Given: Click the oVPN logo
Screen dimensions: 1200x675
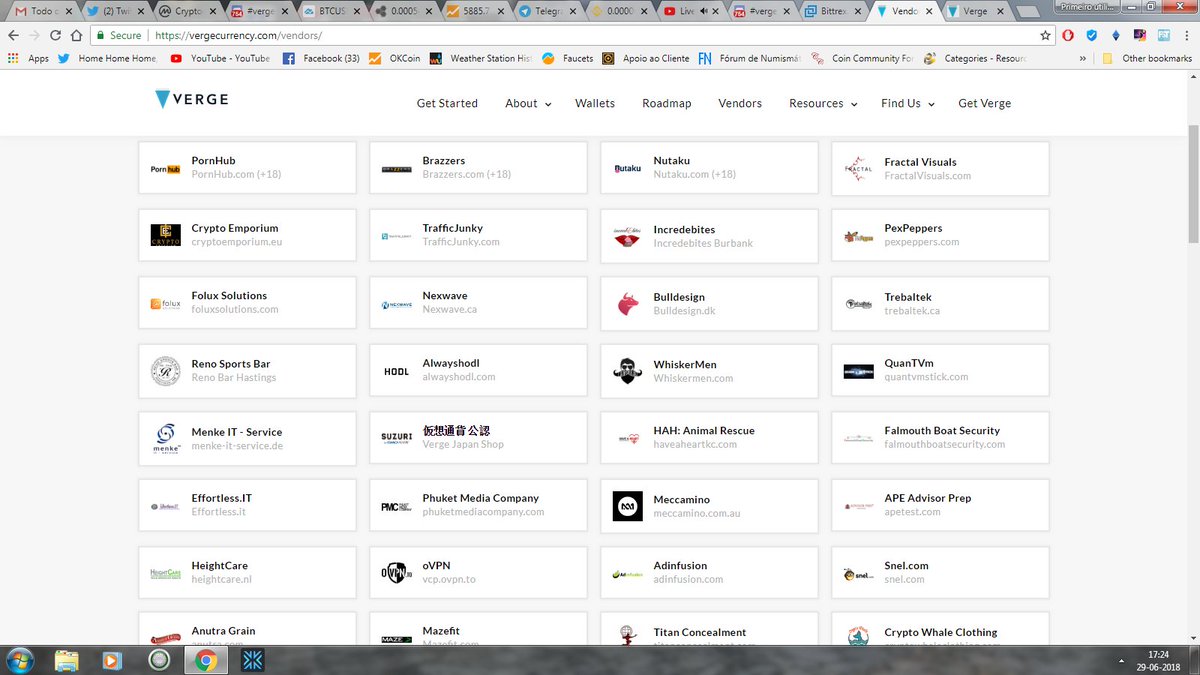Looking at the screenshot, I should (x=396, y=572).
